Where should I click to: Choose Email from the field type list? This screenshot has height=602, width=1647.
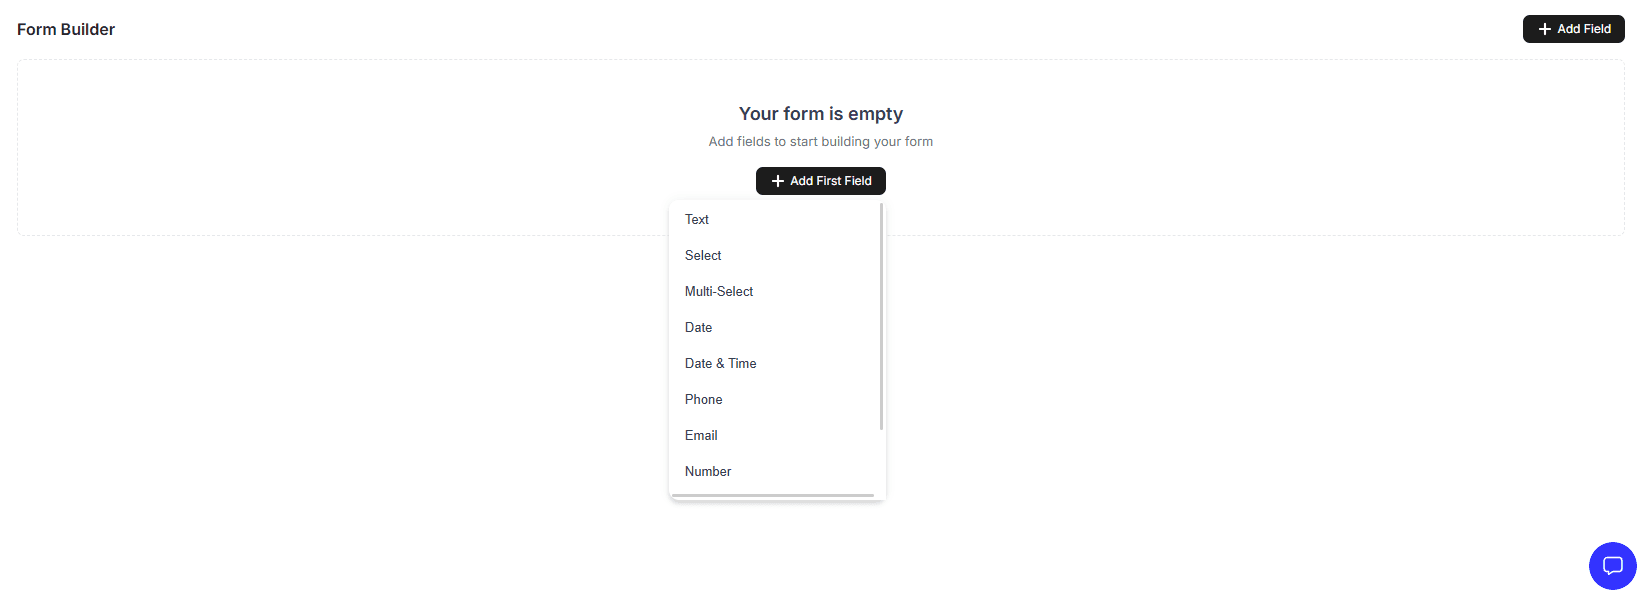point(701,435)
